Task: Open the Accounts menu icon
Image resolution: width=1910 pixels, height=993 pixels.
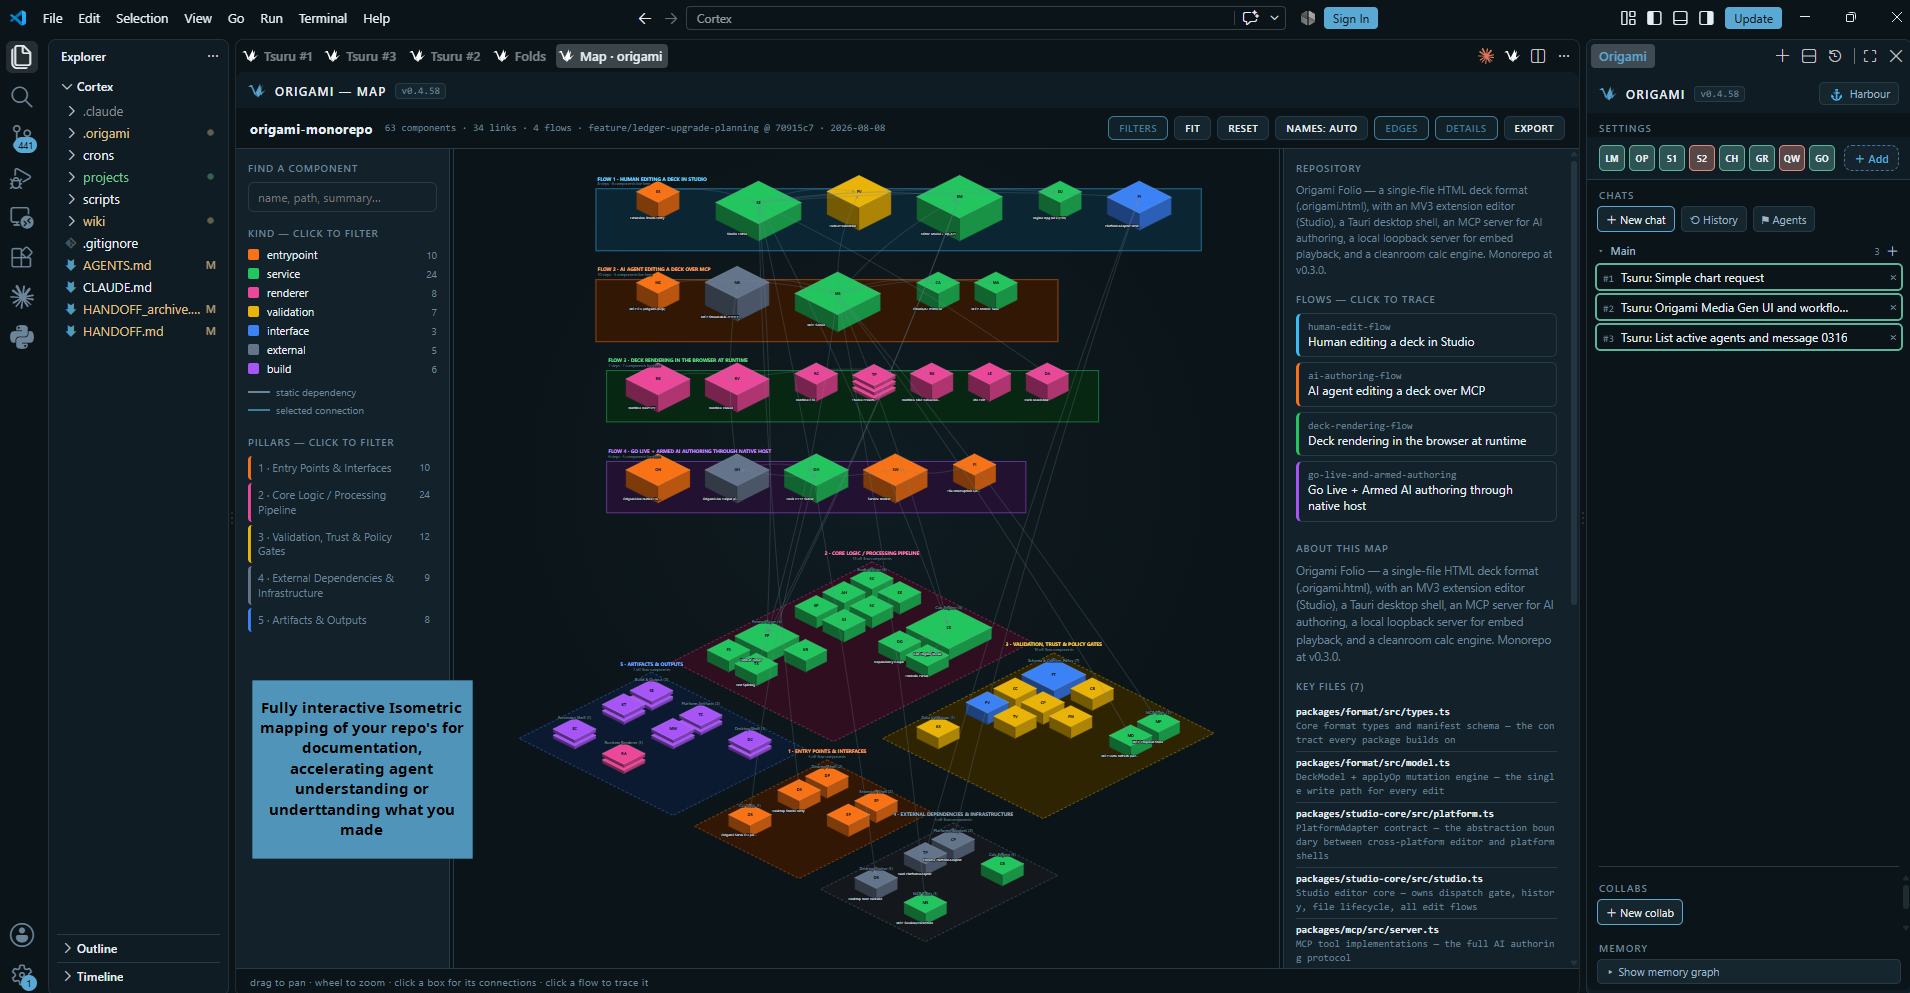Action: (22, 935)
